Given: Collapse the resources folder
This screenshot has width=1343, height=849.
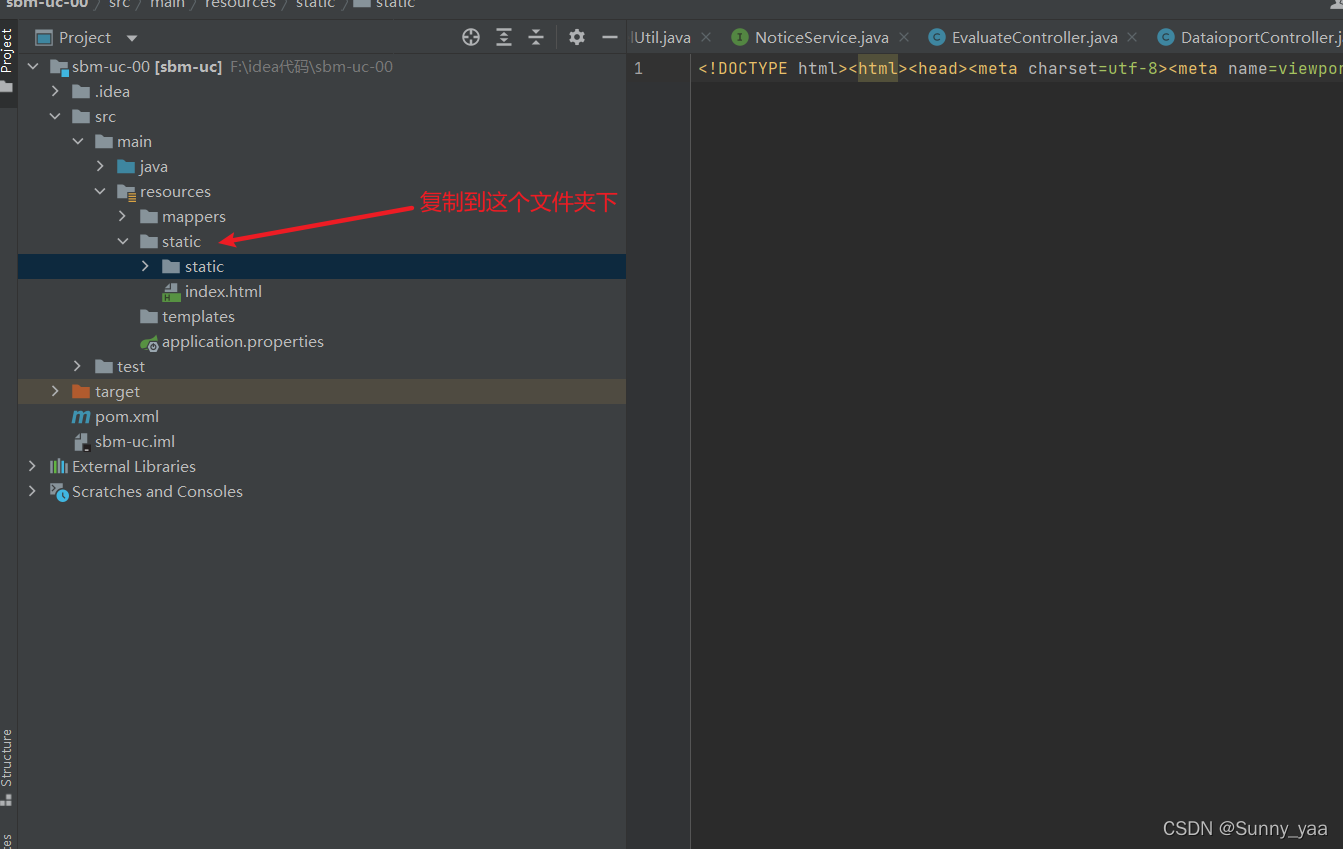Looking at the screenshot, I should [100, 191].
